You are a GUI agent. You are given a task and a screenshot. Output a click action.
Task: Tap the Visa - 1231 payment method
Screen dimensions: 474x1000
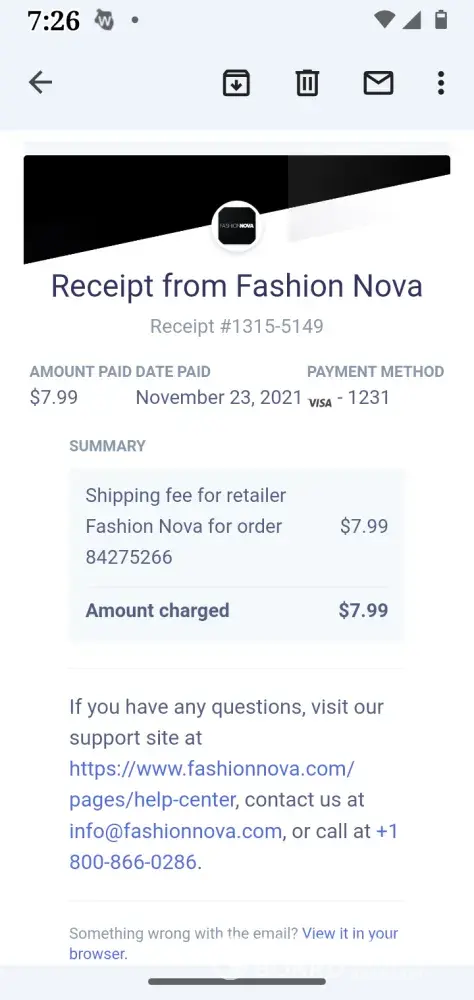pos(349,398)
